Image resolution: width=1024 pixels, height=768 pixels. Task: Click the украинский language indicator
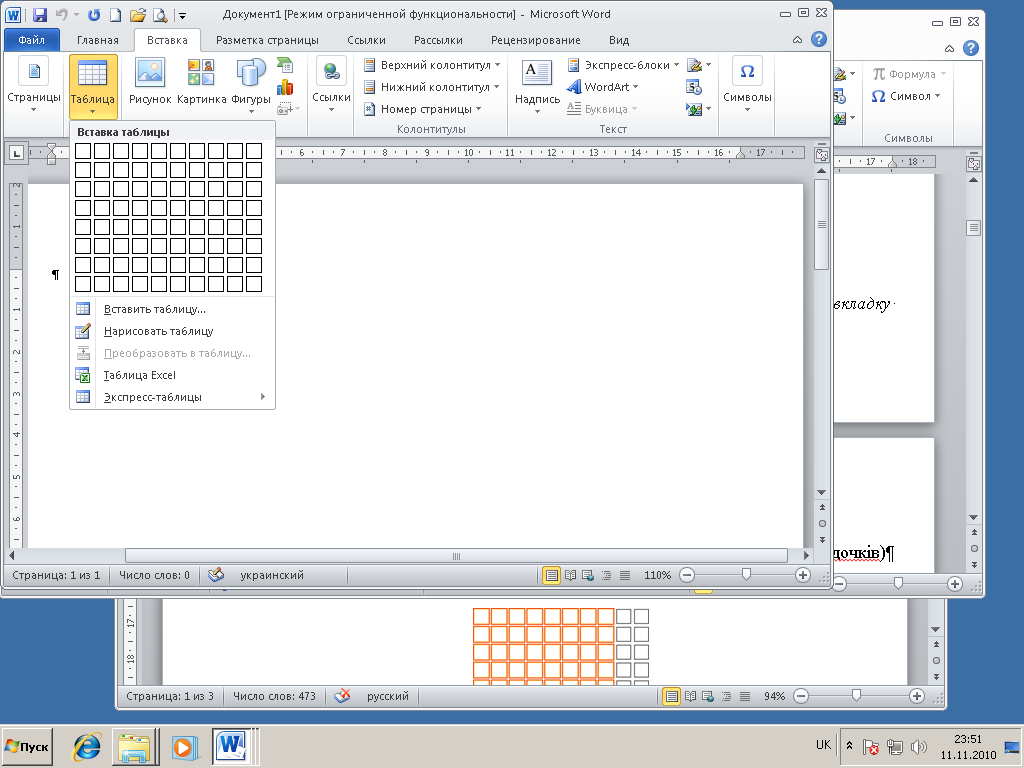coord(272,575)
